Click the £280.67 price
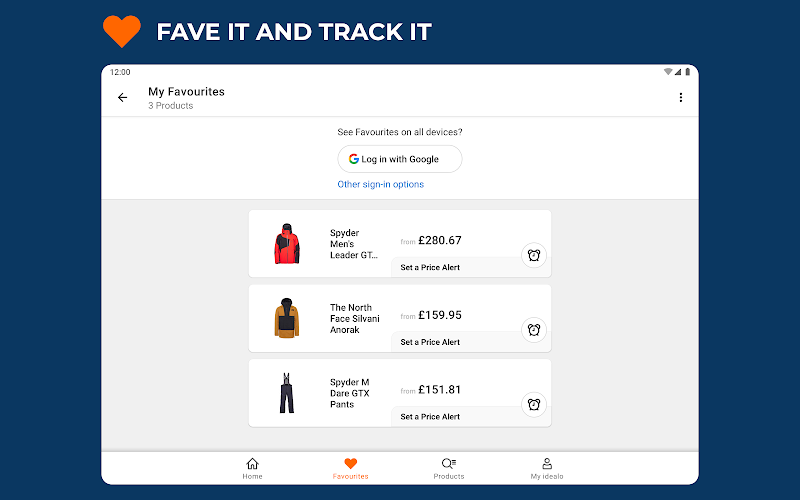 tap(440, 241)
